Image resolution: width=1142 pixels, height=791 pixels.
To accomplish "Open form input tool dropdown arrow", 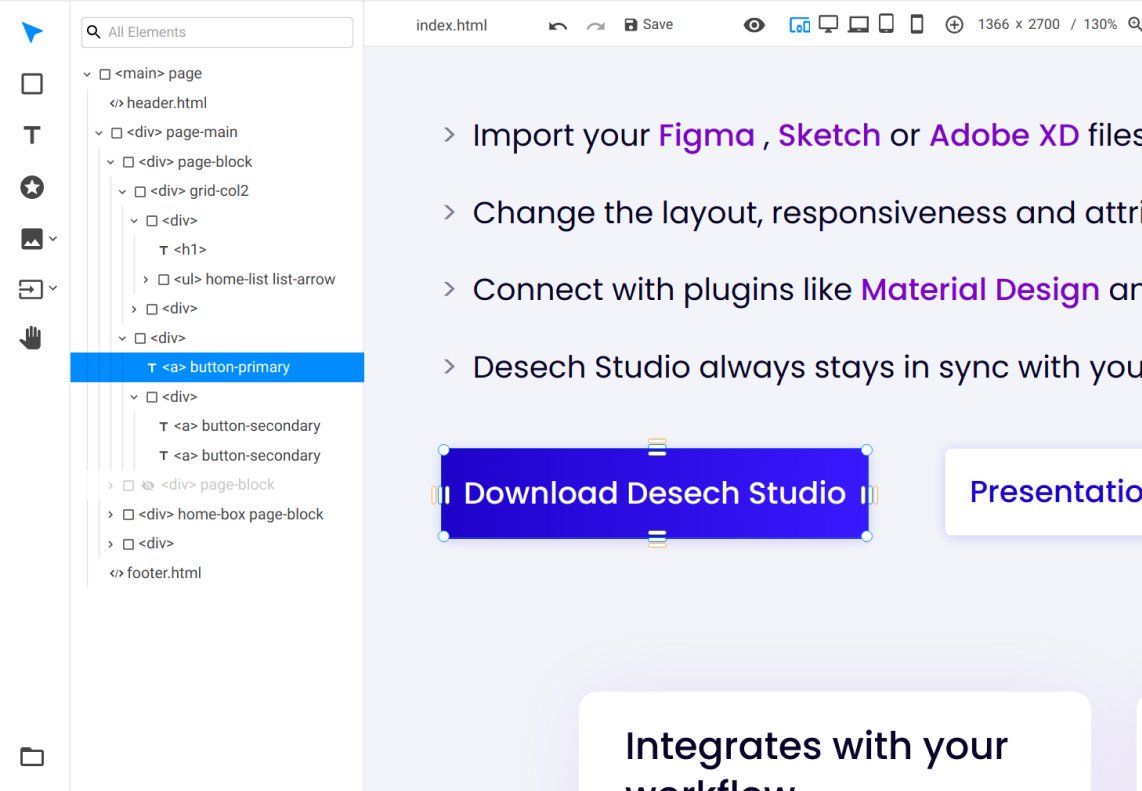I will click(53, 288).
